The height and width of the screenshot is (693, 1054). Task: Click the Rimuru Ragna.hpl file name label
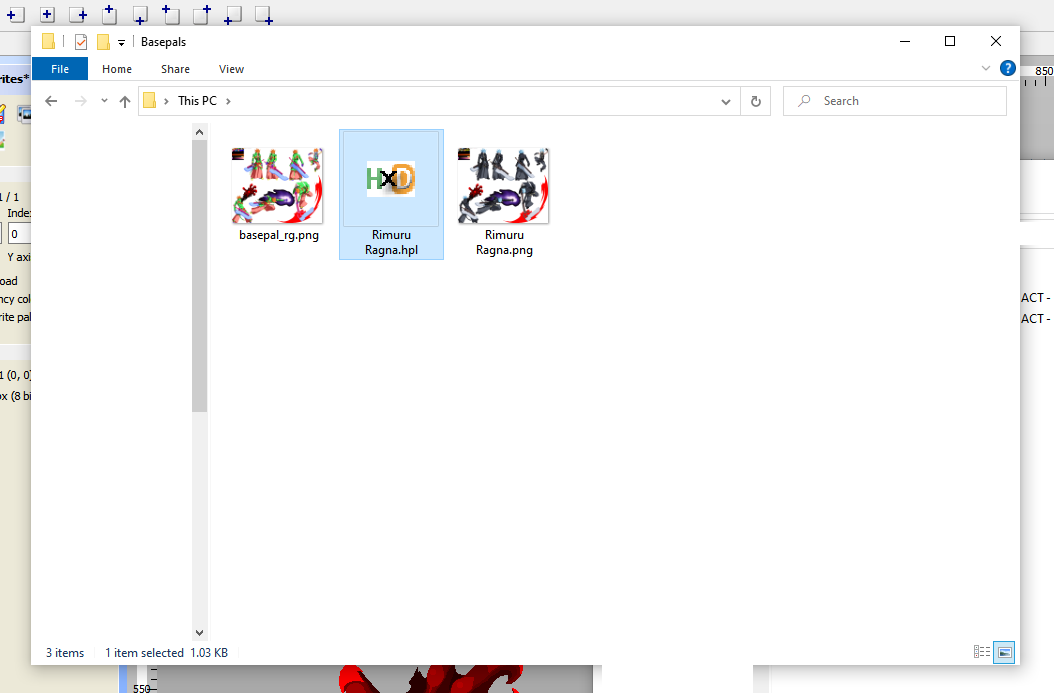[391, 243]
